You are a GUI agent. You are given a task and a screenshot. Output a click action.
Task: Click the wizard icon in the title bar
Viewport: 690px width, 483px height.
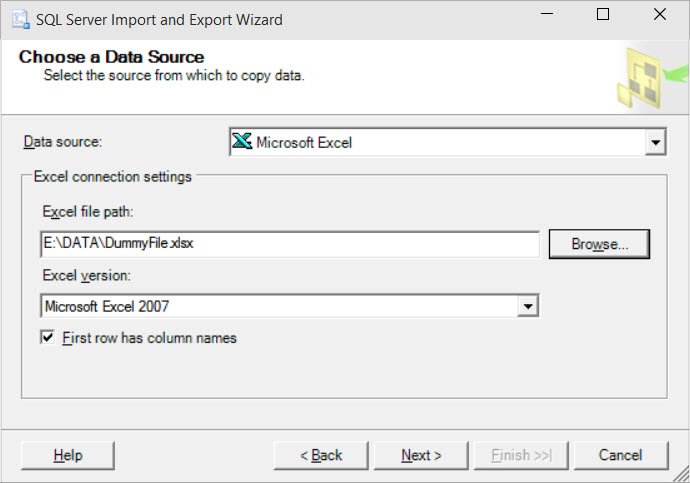tap(21, 20)
